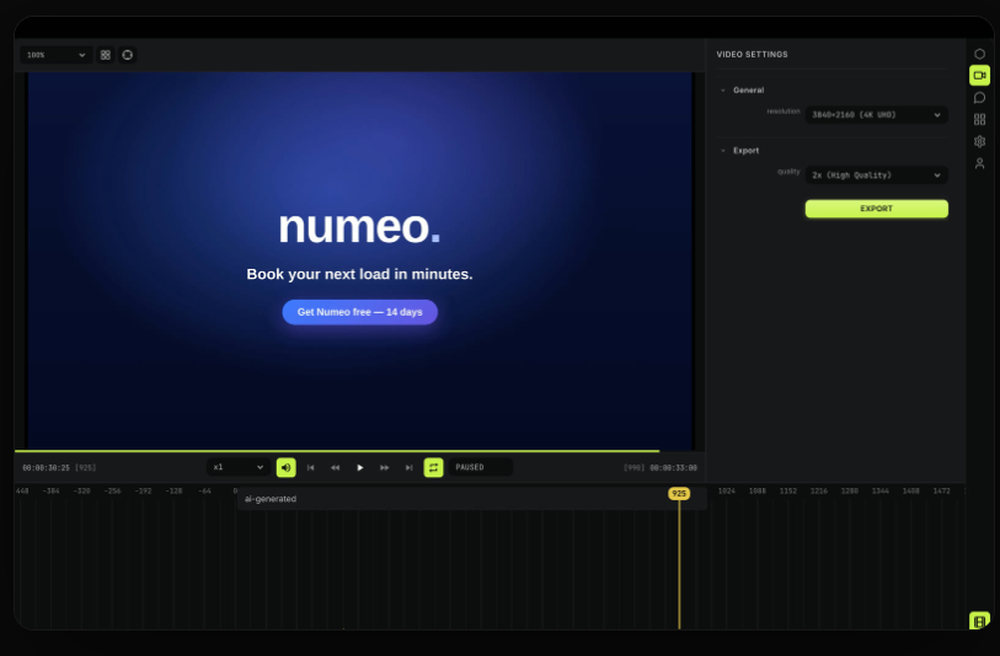Click the PAUSED status field
Viewport: 1000px width, 656px height.
[480, 467]
